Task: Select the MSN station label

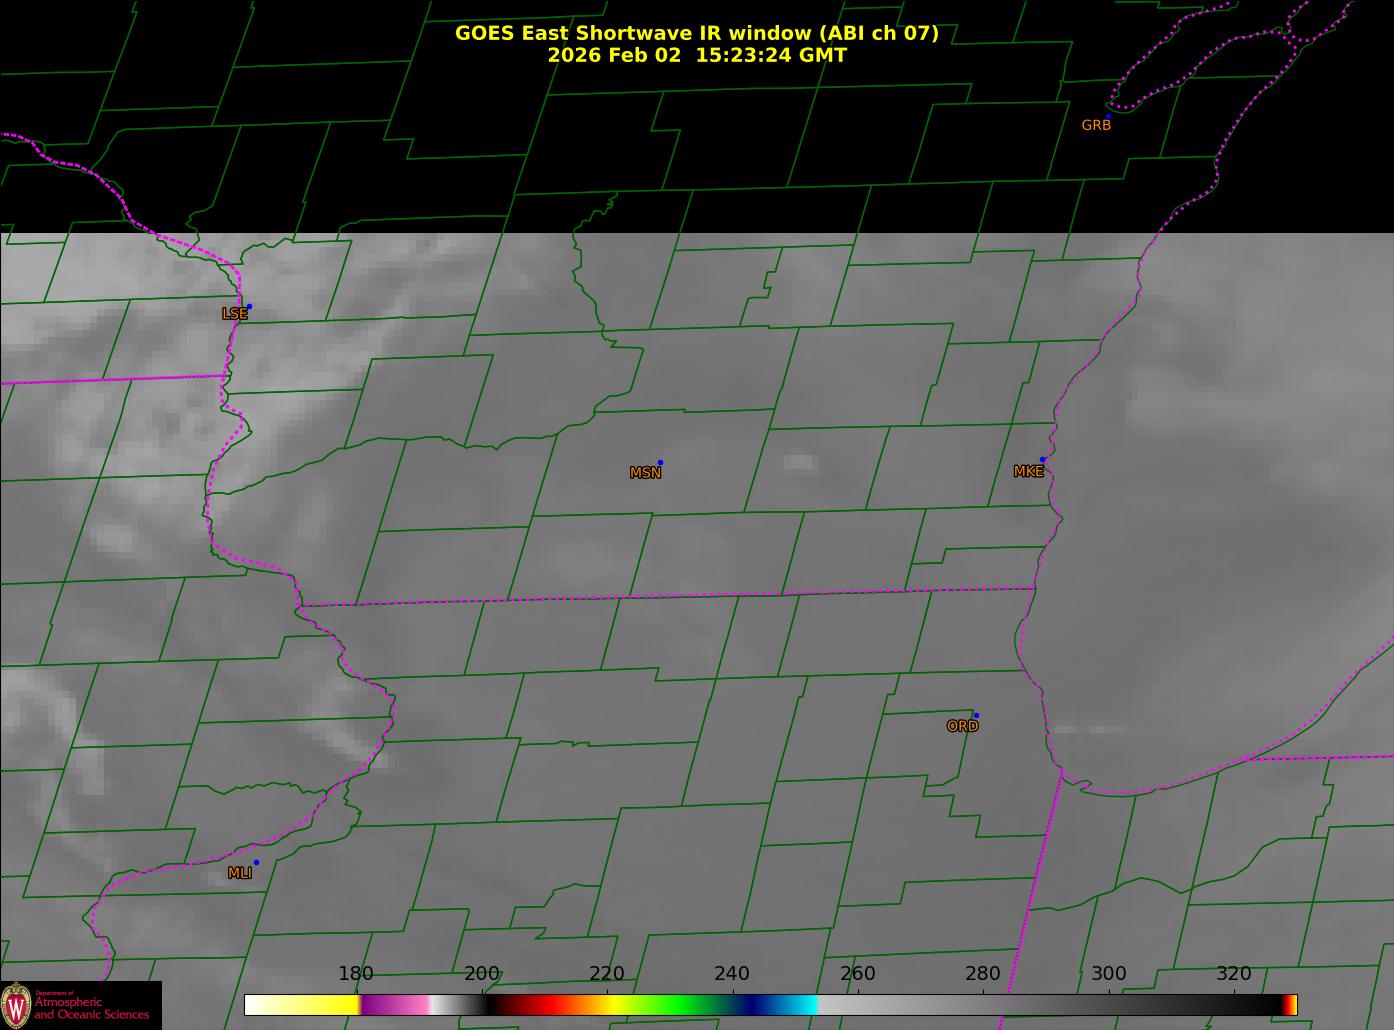Action: [x=645, y=473]
